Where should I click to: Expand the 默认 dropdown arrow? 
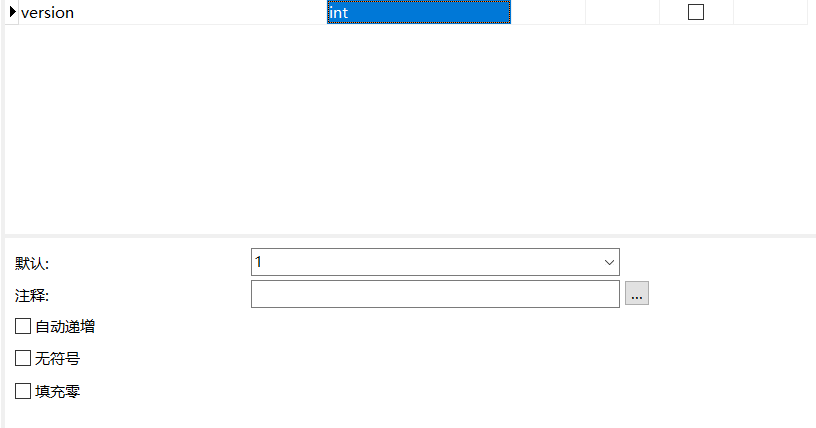[x=609, y=262]
